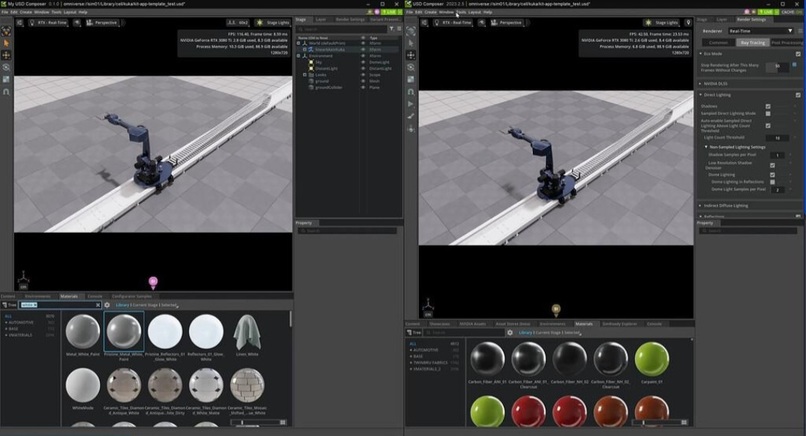Viewport: 806px width, 436px height.
Task: Select the arrow selection tool in left window
Action: [6, 43]
